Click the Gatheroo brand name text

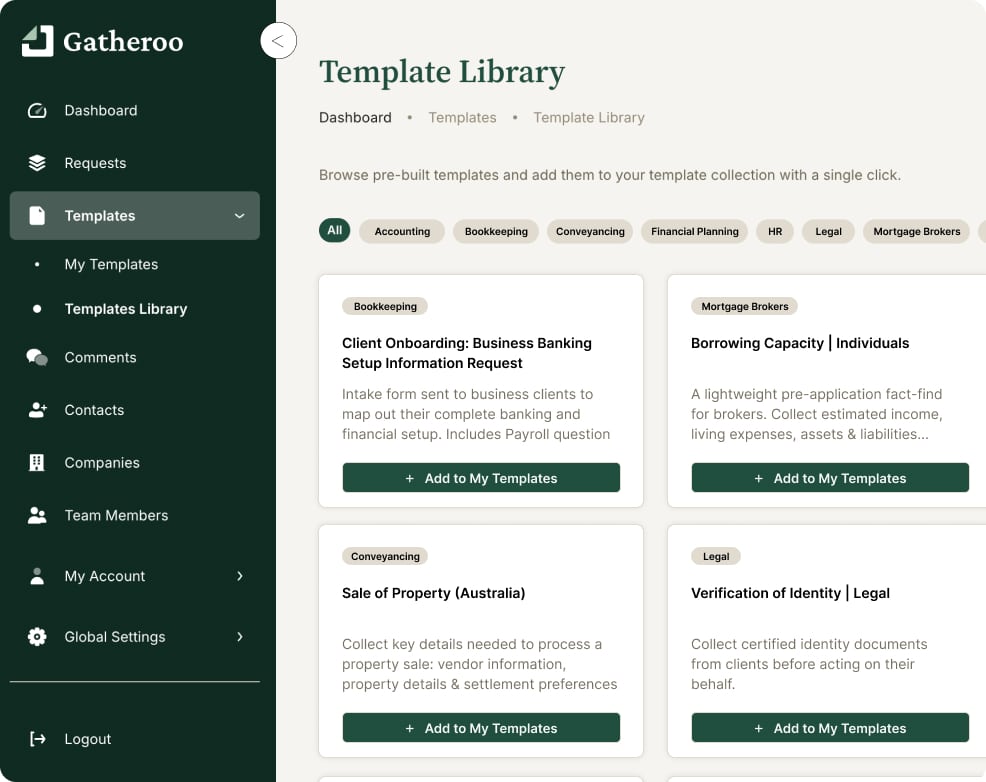coord(123,41)
